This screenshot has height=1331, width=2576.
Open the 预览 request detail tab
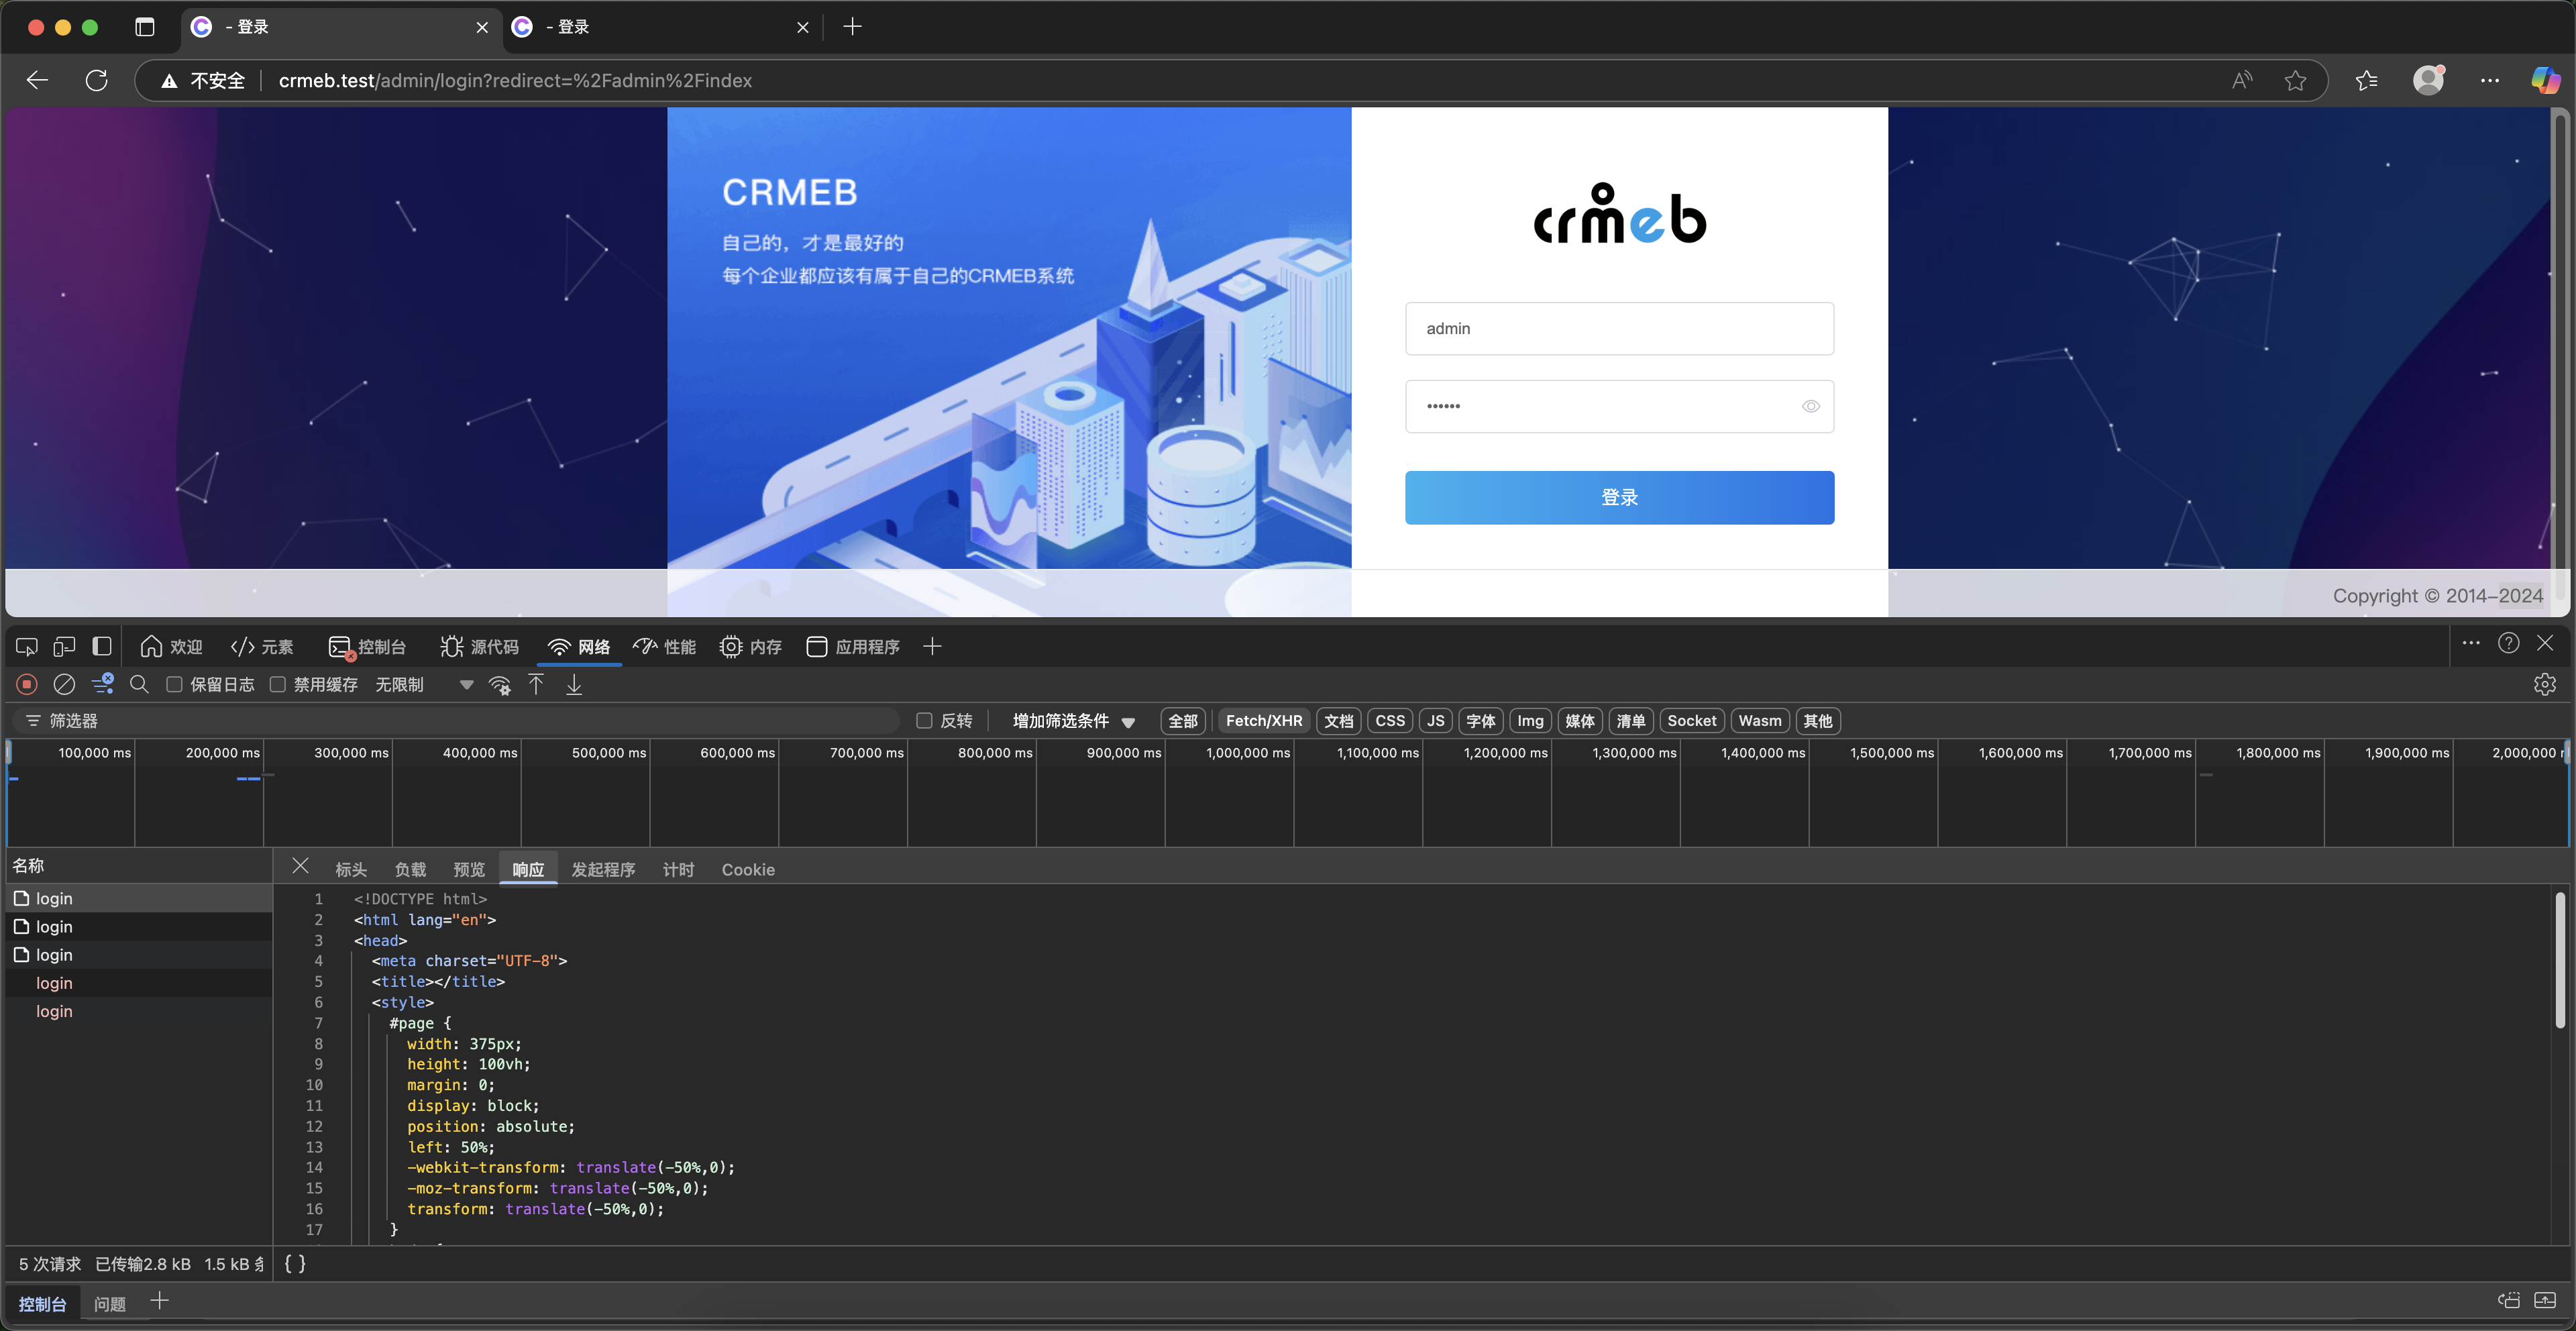tap(469, 870)
